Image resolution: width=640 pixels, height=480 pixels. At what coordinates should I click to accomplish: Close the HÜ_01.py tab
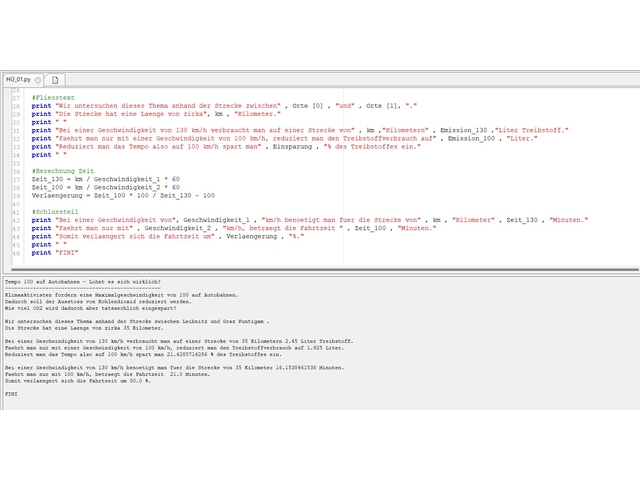click(38, 80)
